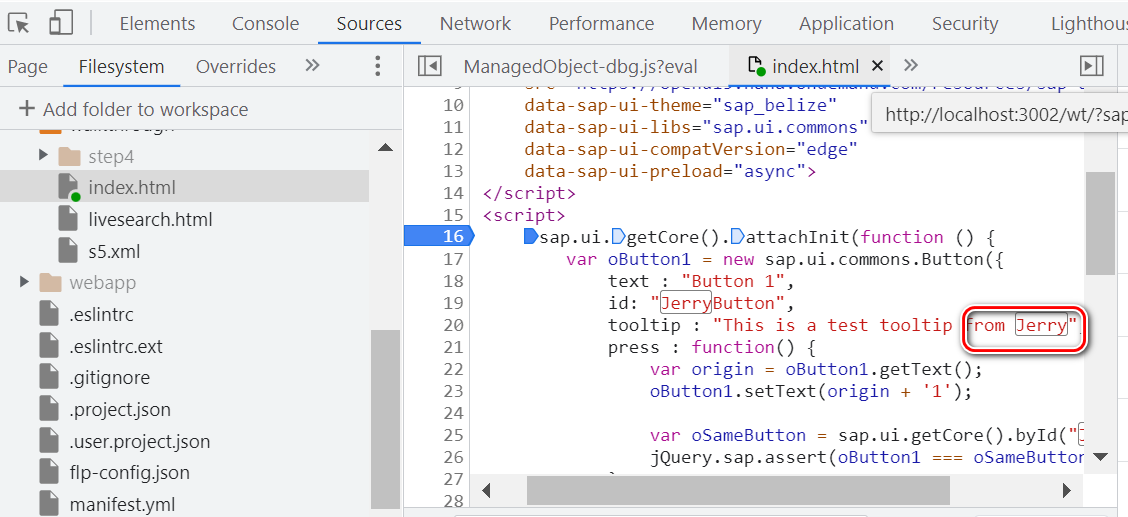Open the manifest.yml file
The height and width of the screenshot is (517, 1128).
122,505
